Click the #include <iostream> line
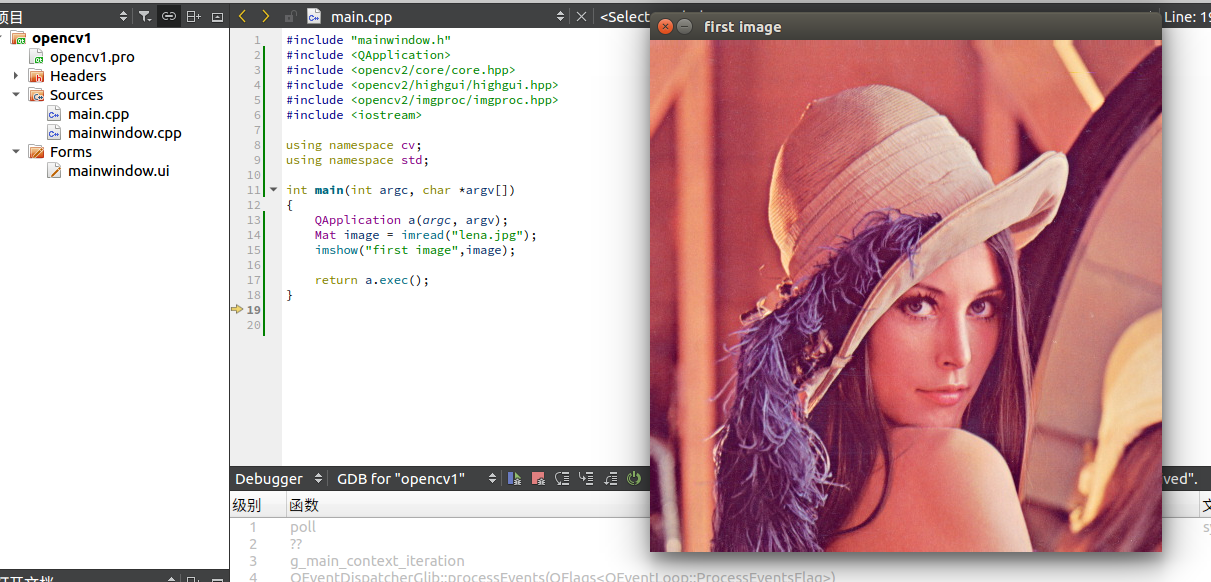This screenshot has height=582, width=1211. click(354, 115)
